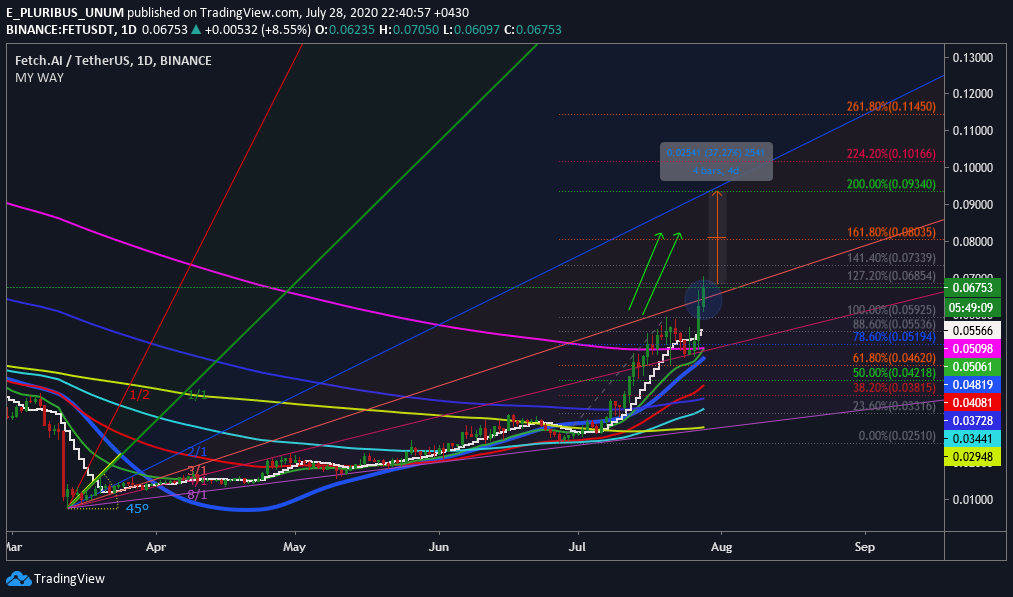Click the dark blue price tag 0.03728

click(x=974, y=421)
